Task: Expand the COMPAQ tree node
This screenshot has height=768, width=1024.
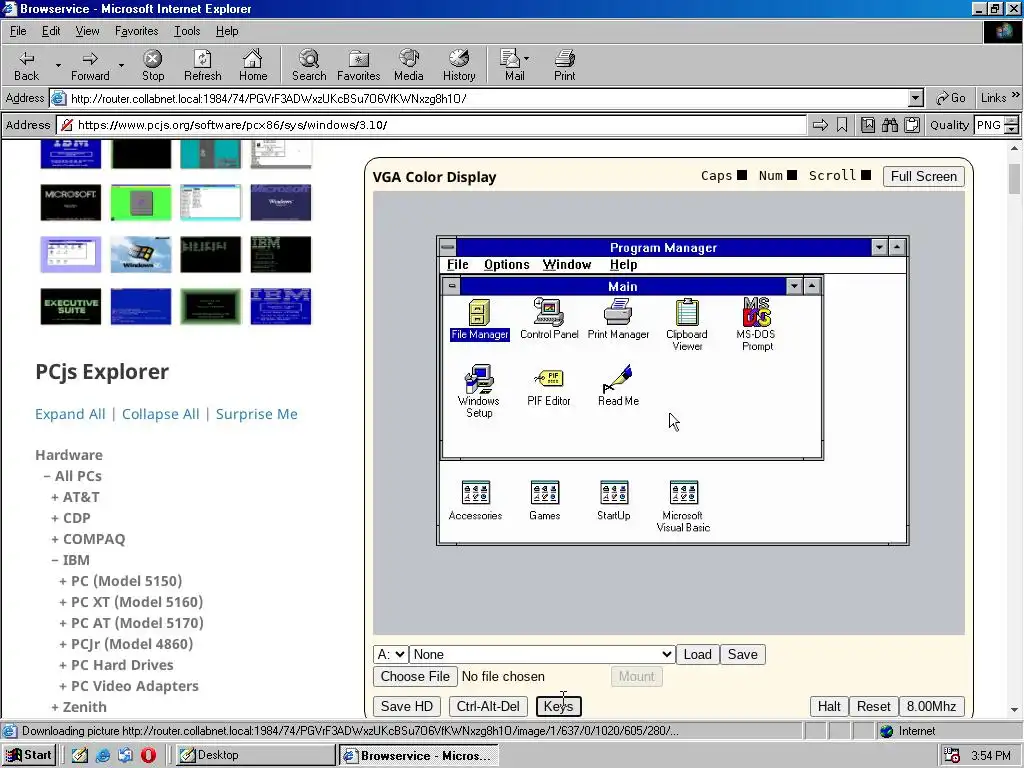Action: [x=55, y=539]
